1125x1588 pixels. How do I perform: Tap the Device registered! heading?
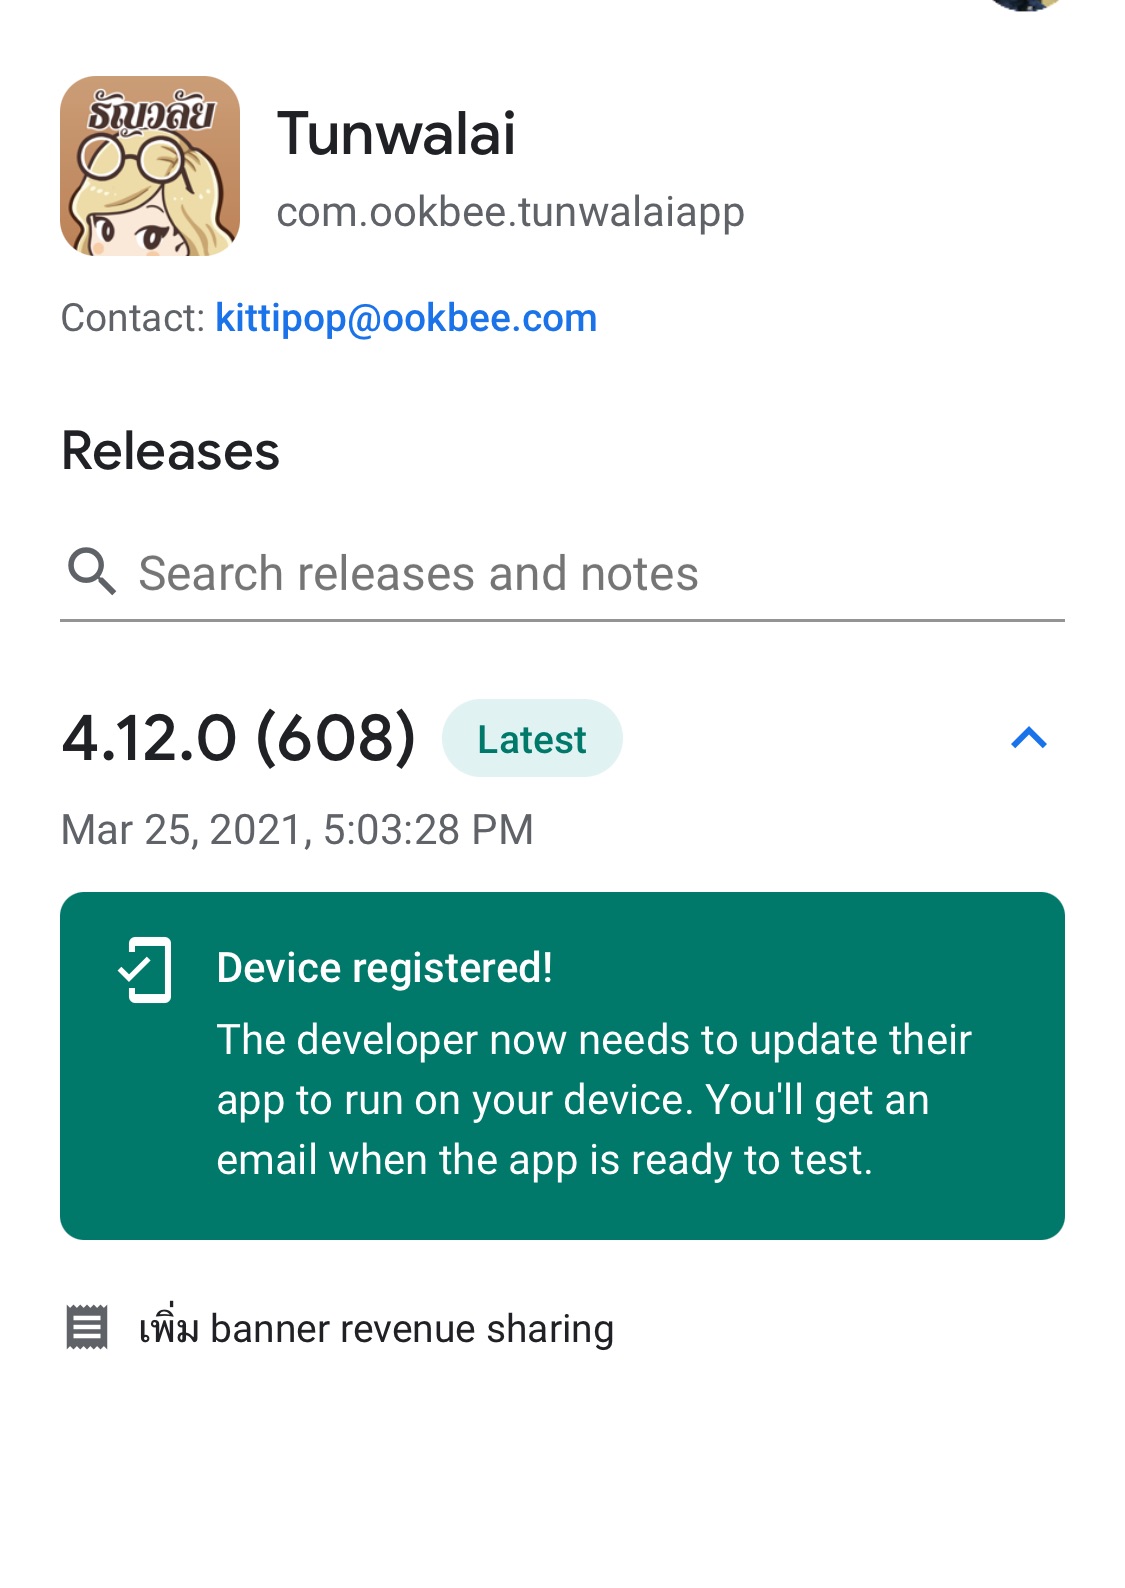[x=384, y=968]
